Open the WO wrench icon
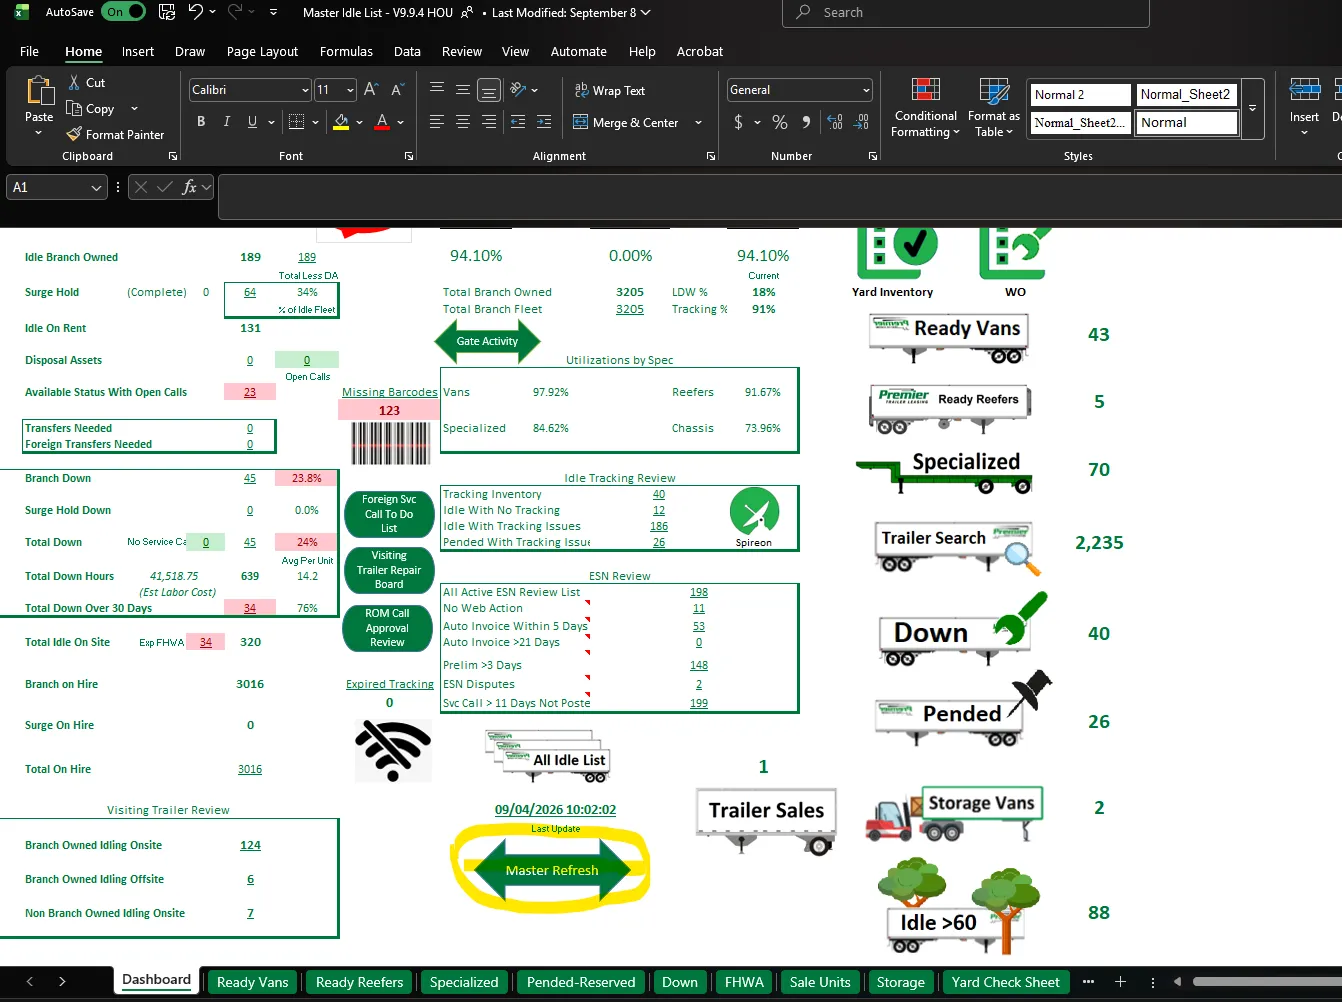This screenshot has width=1342, height=1002. (1015, 253)
